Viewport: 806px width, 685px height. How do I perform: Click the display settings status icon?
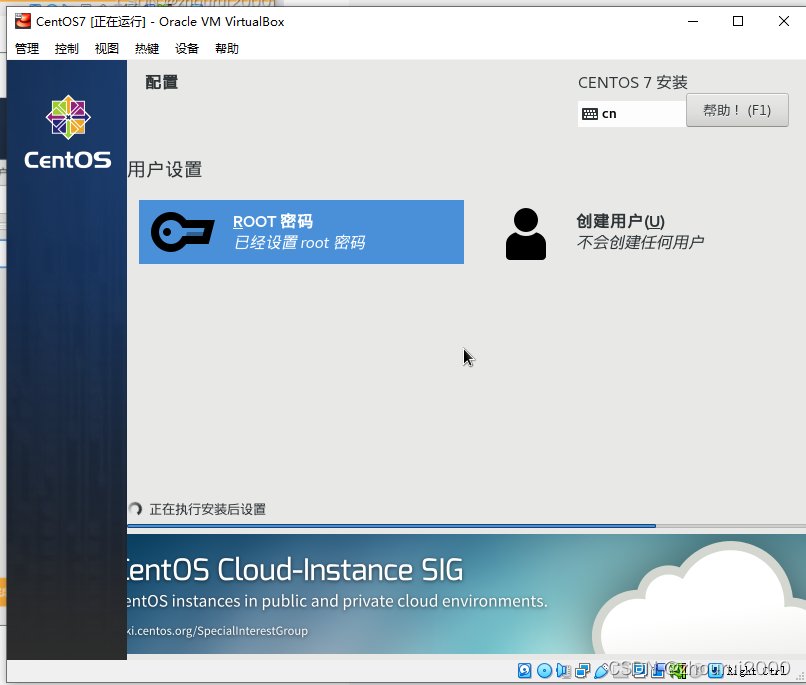[x=639, y=670]
